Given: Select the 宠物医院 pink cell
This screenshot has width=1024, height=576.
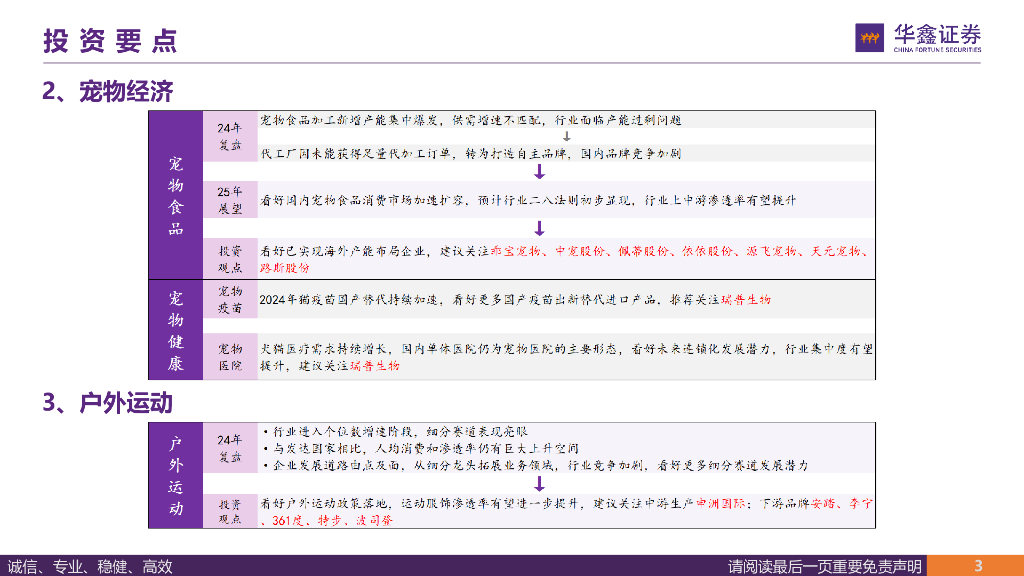Looking at the screenshot, I should (x=230, y=357).
